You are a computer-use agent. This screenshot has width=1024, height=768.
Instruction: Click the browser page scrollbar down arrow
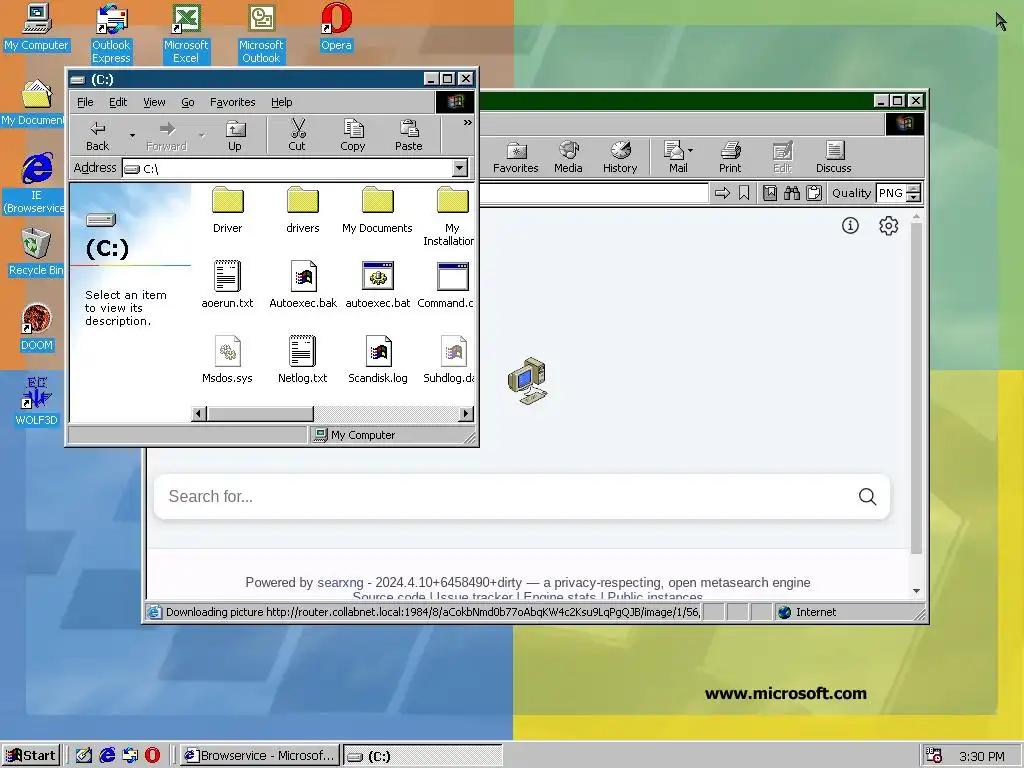916,591
